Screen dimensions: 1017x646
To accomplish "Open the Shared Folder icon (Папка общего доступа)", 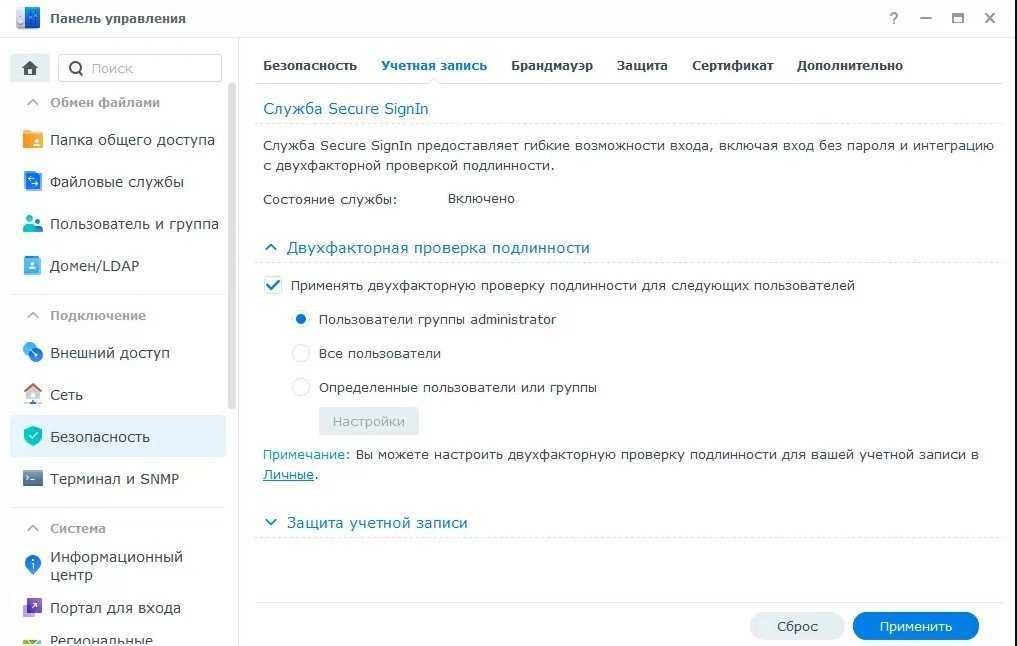I will click(33, 140).
